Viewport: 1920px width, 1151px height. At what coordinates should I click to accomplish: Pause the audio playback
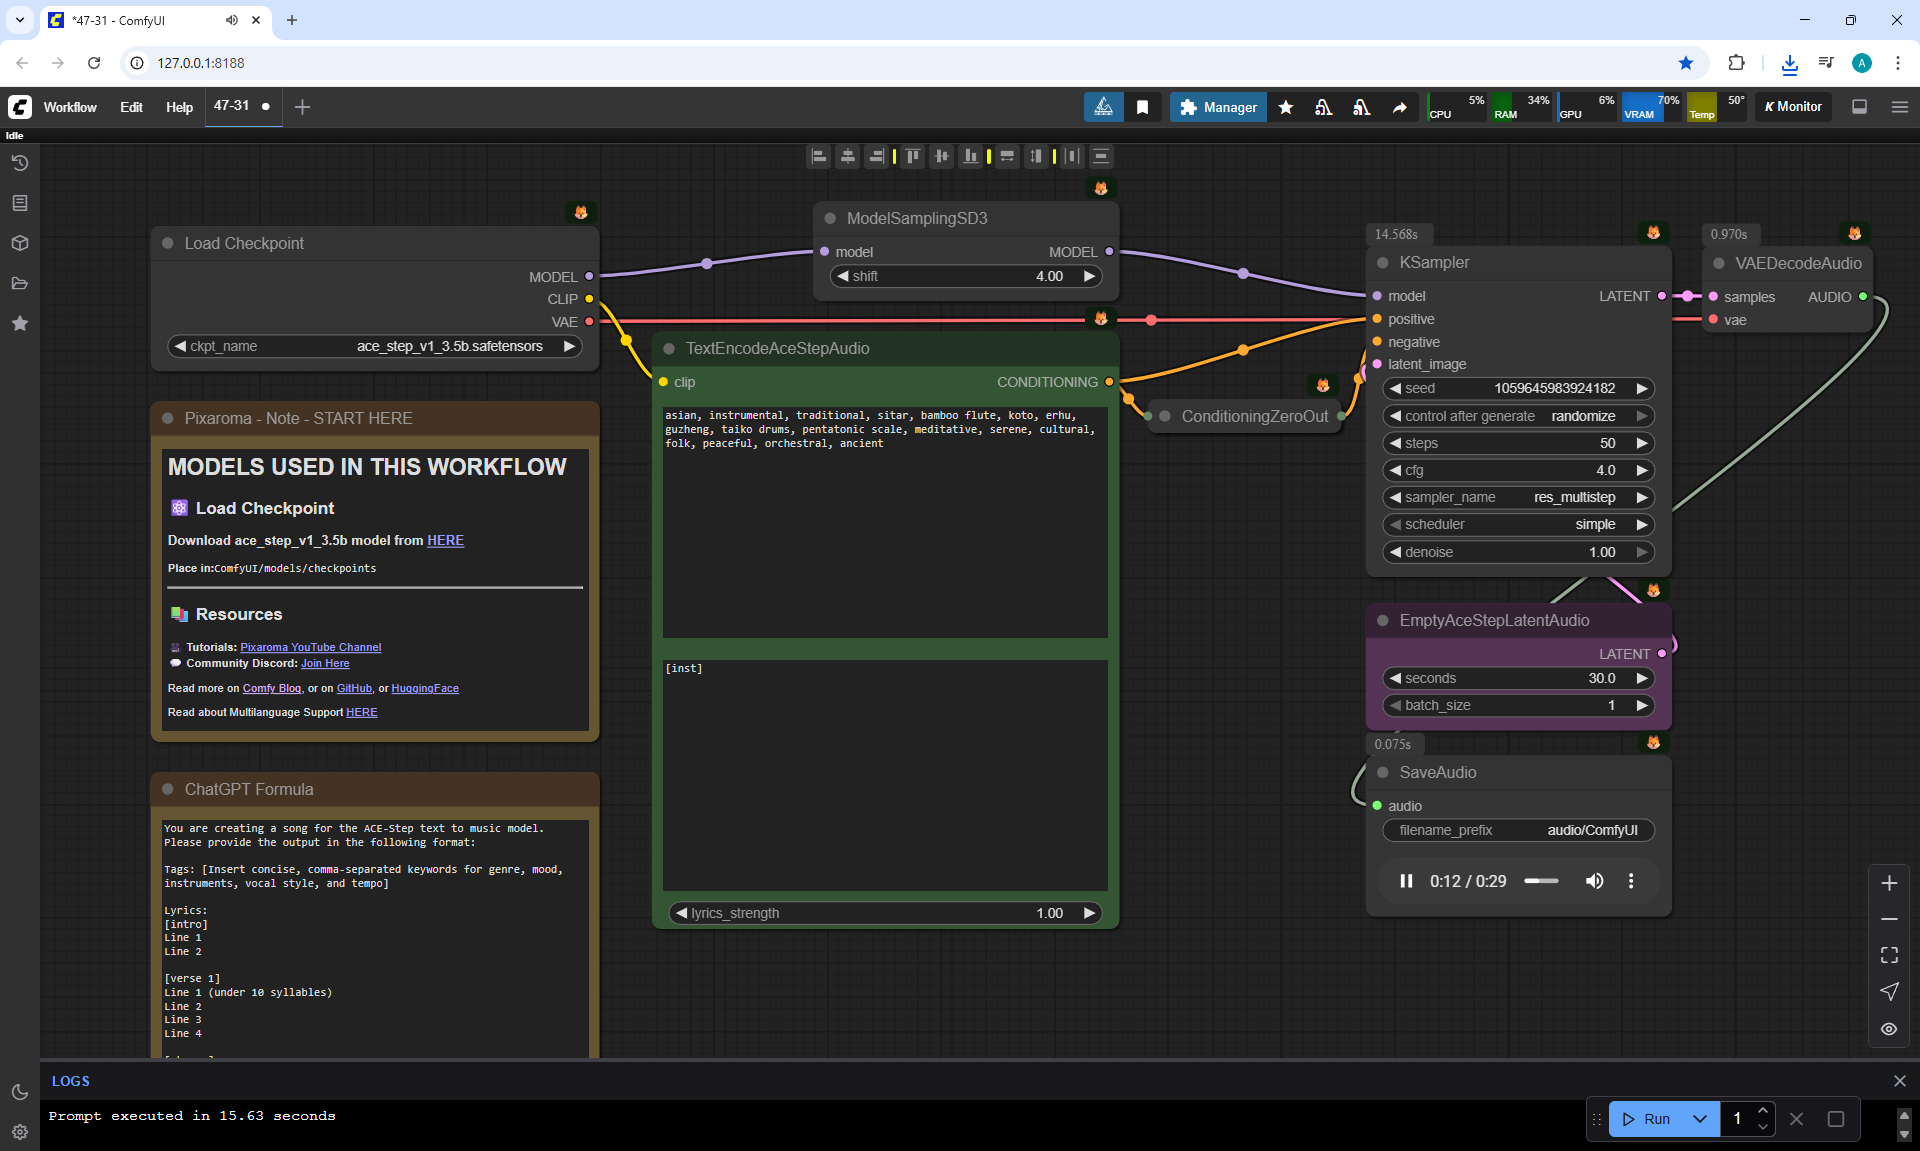[1406, 881]
